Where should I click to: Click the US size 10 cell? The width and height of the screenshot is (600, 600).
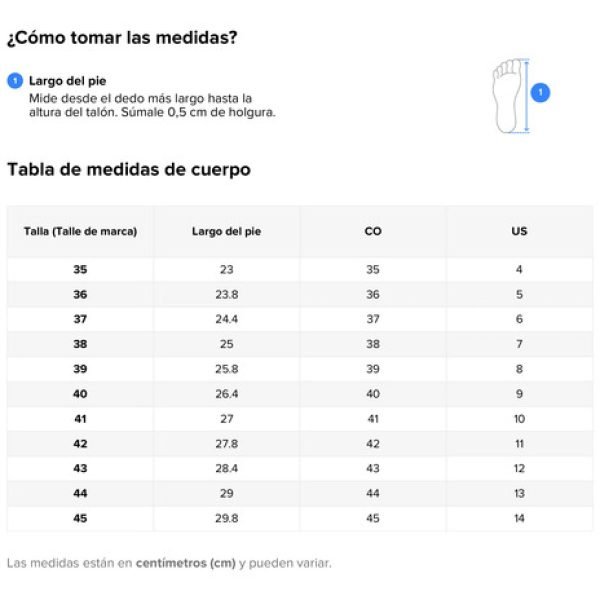[x=519, y=419]
